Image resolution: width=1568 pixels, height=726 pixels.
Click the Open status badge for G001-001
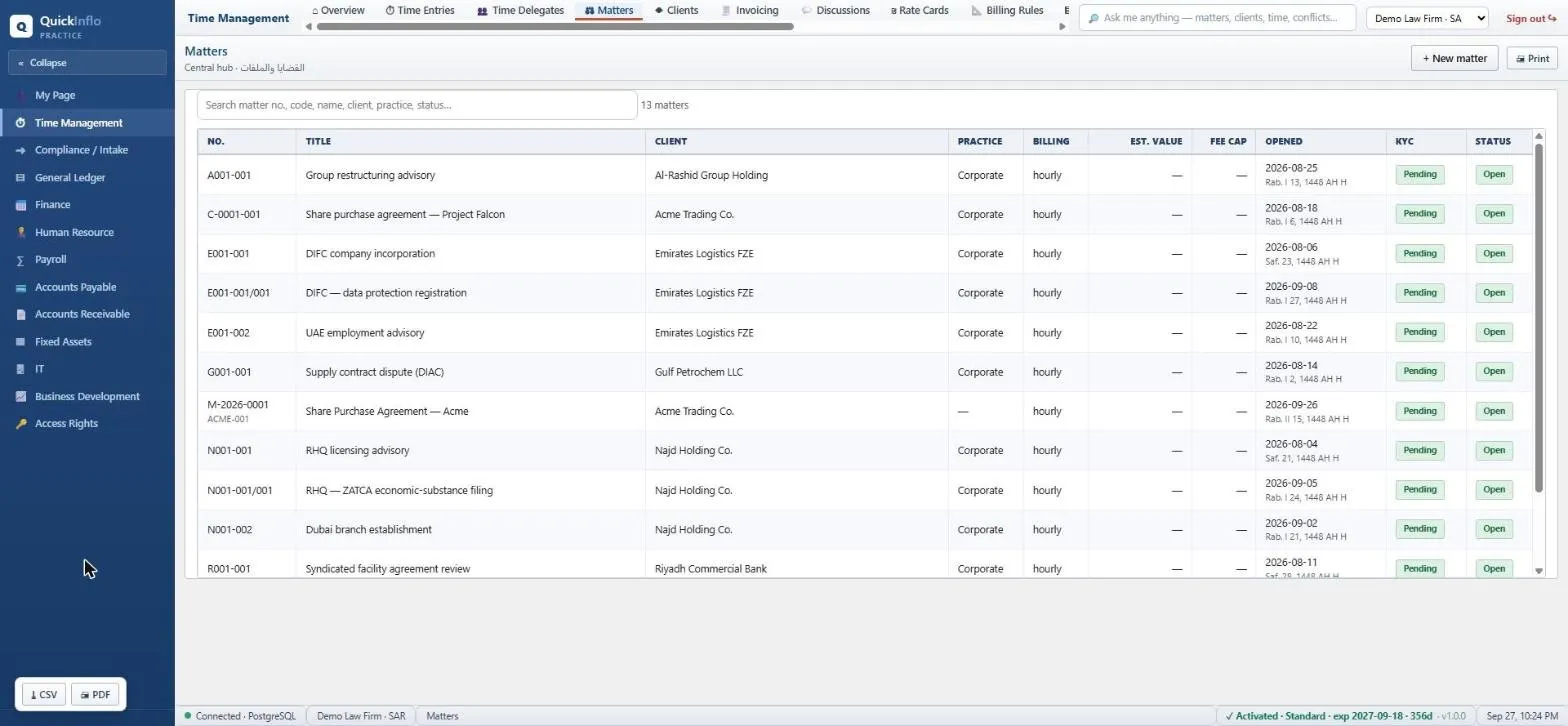click(1494, 372)
